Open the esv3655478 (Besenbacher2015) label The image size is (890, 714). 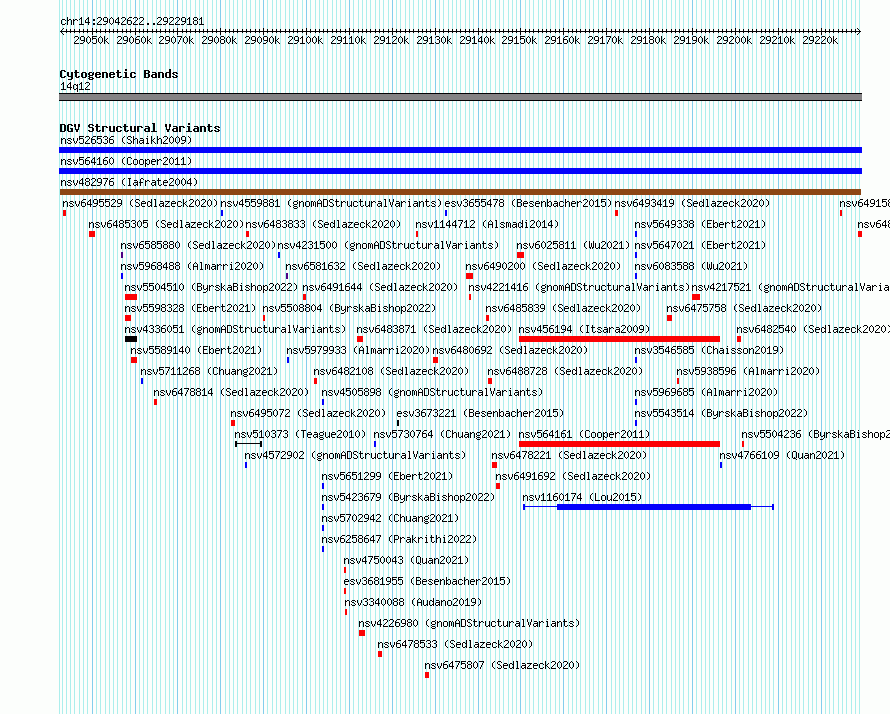pyautogui.click(x=528, y=203)
